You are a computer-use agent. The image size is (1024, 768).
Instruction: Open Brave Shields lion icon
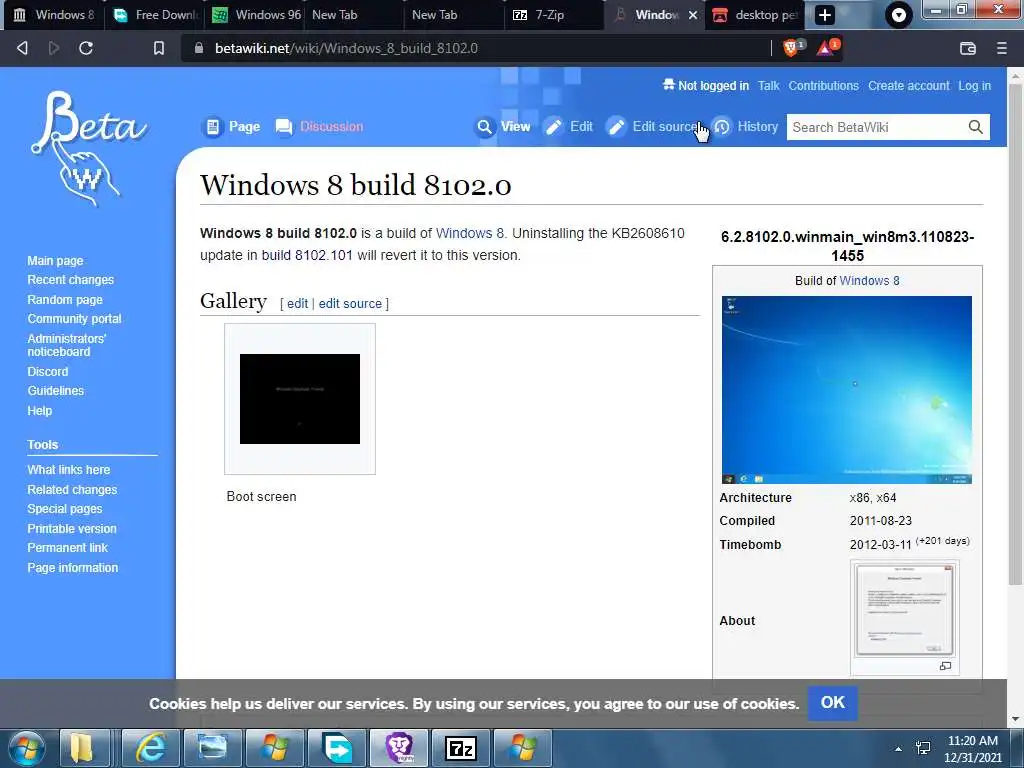tap(792, 48)
